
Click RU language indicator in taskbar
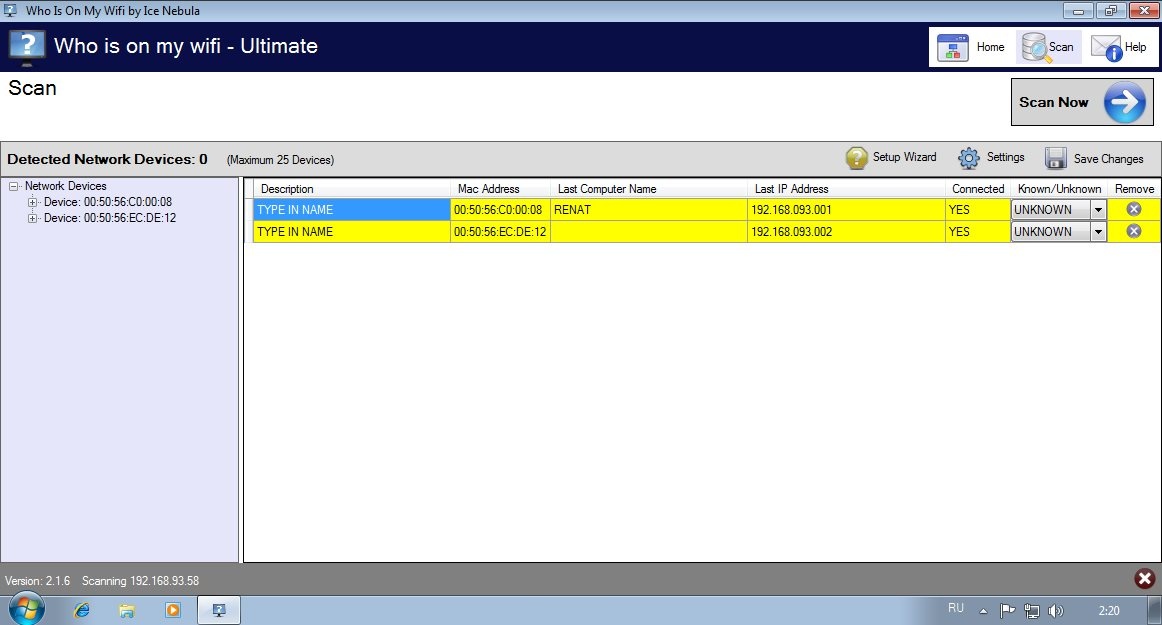pyautogui.click(x=956, y=608)
